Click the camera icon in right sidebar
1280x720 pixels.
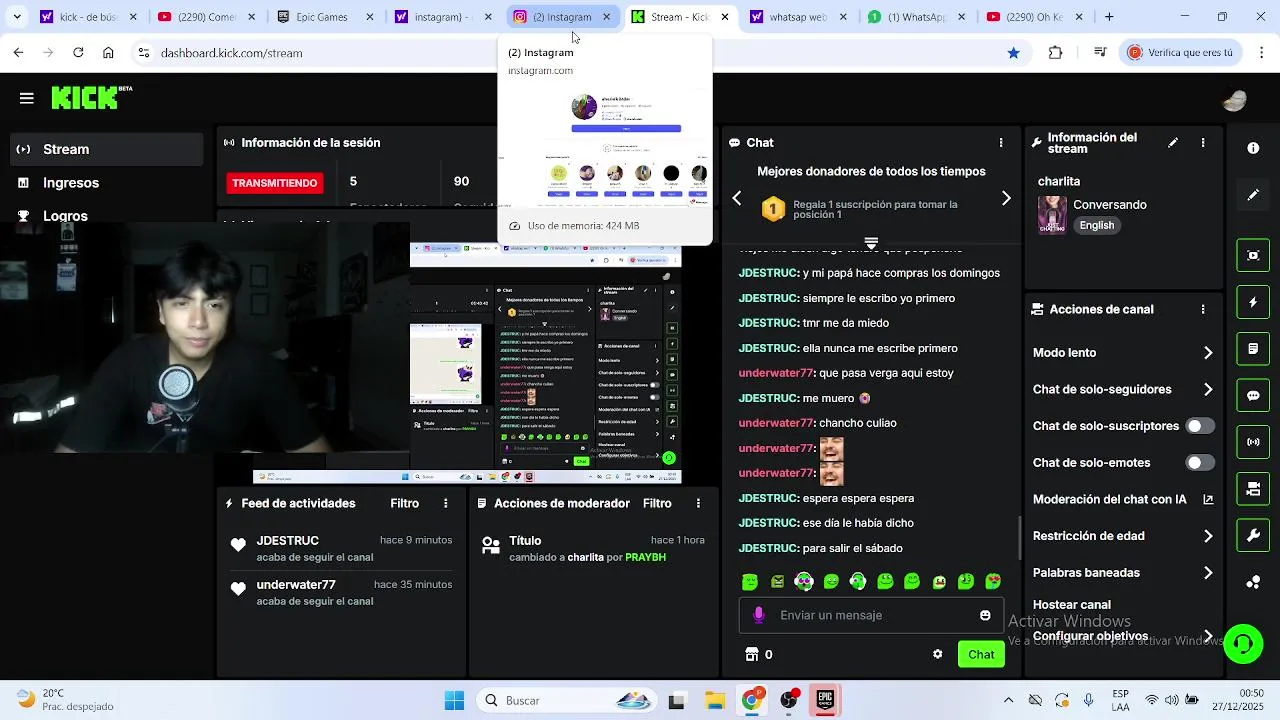pyautogui.click(x=1253, y=489)
